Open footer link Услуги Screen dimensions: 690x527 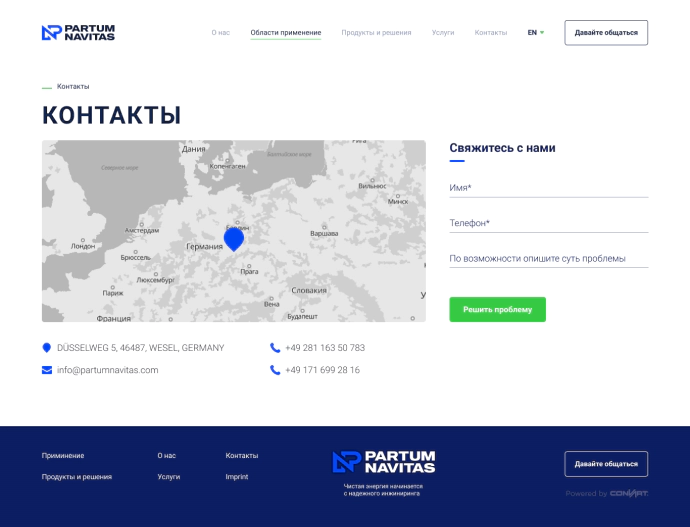(169, 477)
